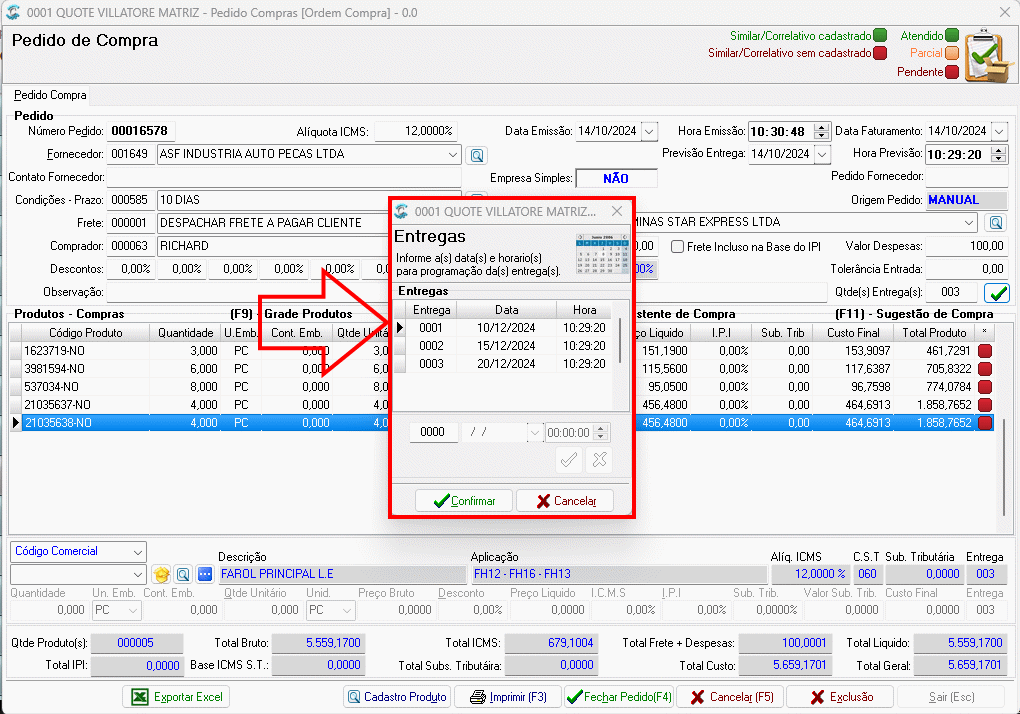Toggle Frete Incluso na Base do IPI checkbox
Screen dimensions: 1020x714
tap(677, 247)
